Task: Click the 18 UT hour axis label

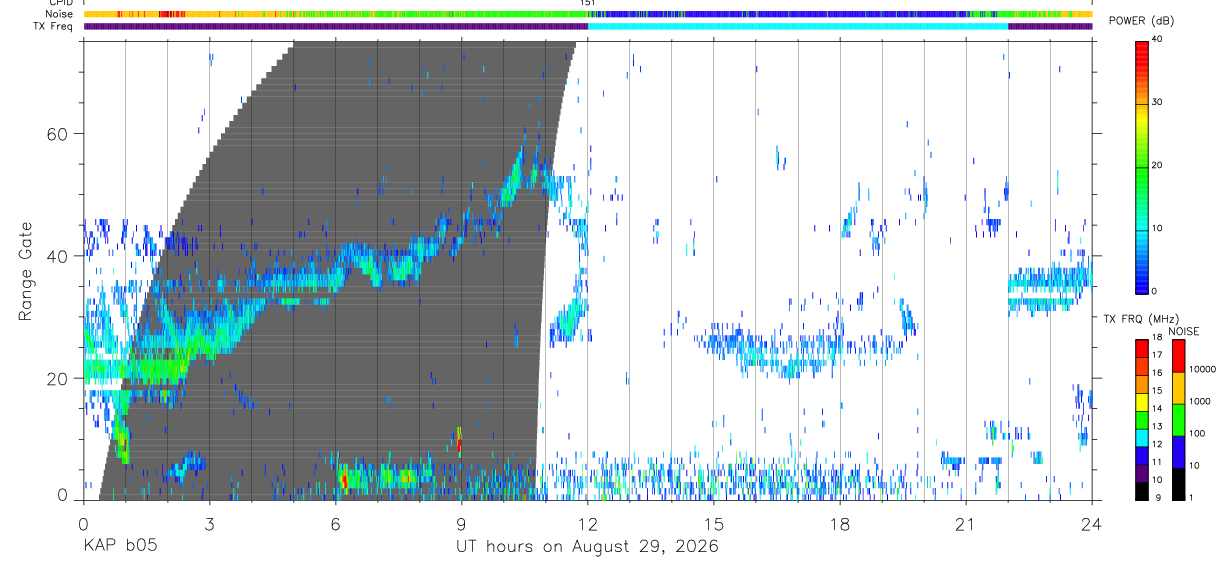Action: (x=840, y=524)
